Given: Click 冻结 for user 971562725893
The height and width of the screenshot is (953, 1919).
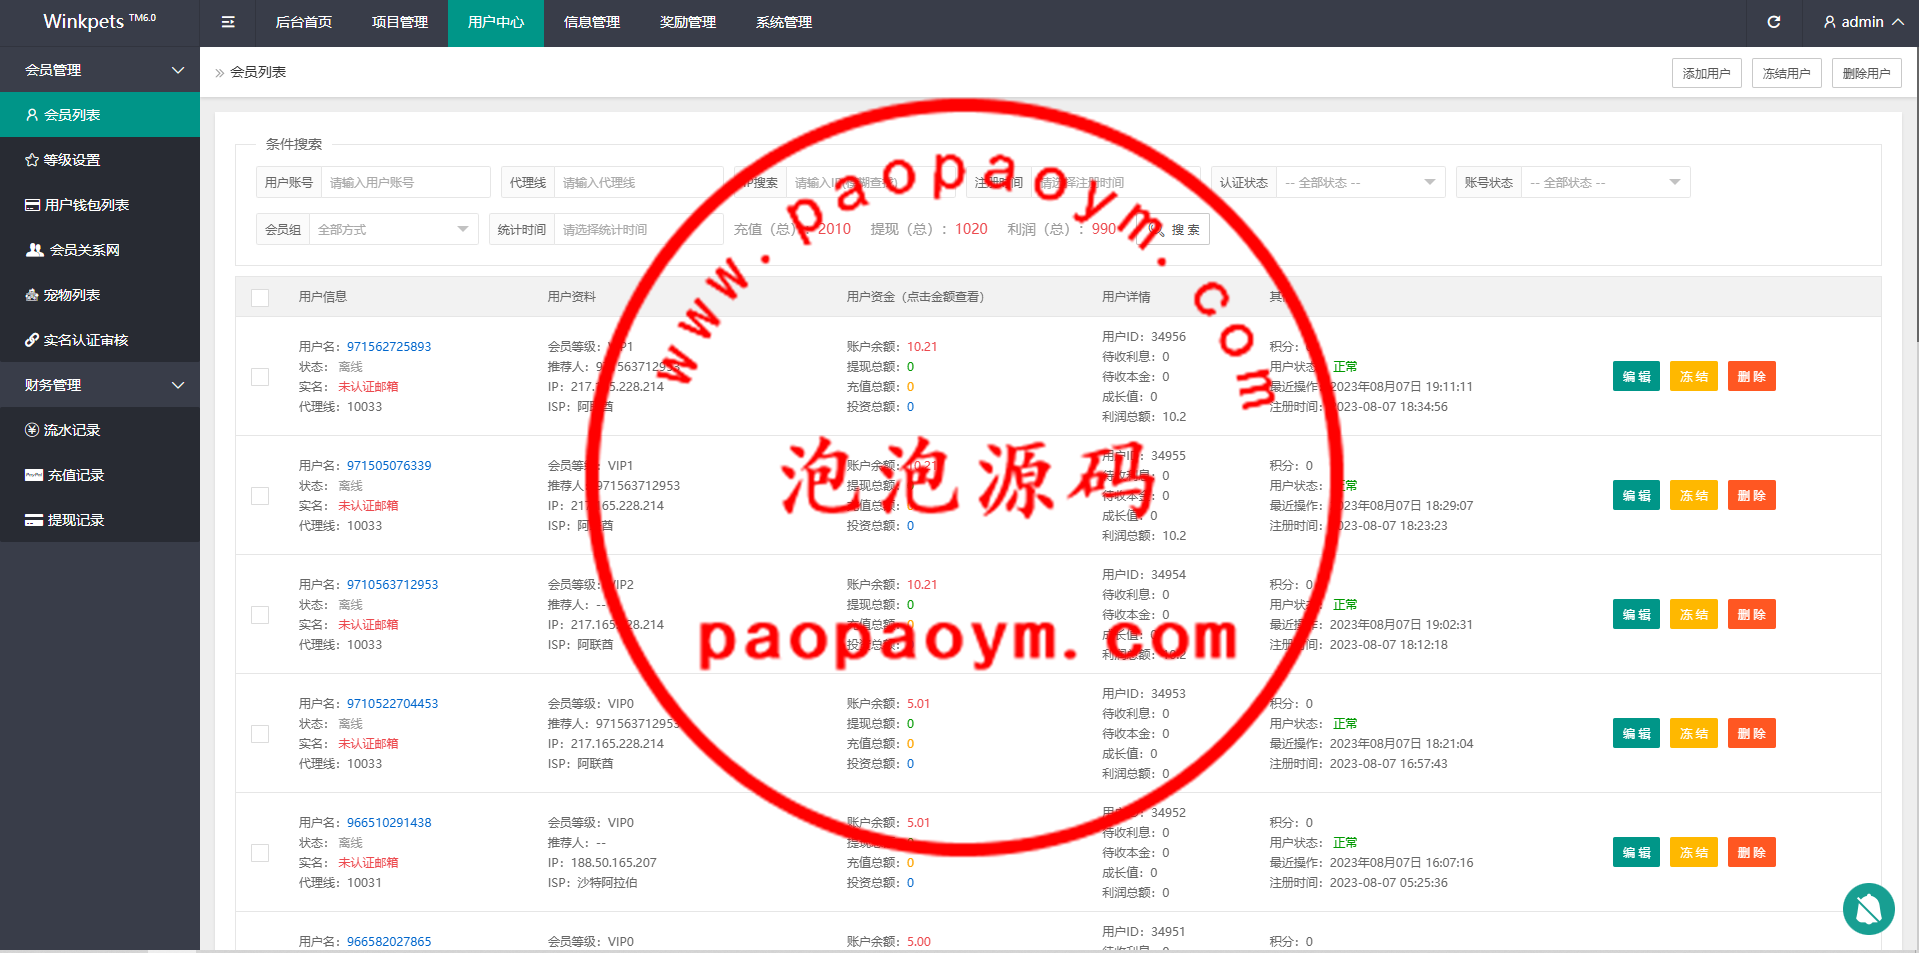Looking at the screenshot, I should [1694, 377].
